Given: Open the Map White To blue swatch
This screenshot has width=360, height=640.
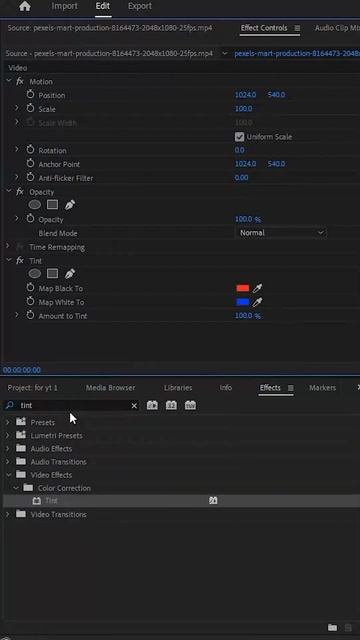Looking at the screenshot, I should coord(242,302).
